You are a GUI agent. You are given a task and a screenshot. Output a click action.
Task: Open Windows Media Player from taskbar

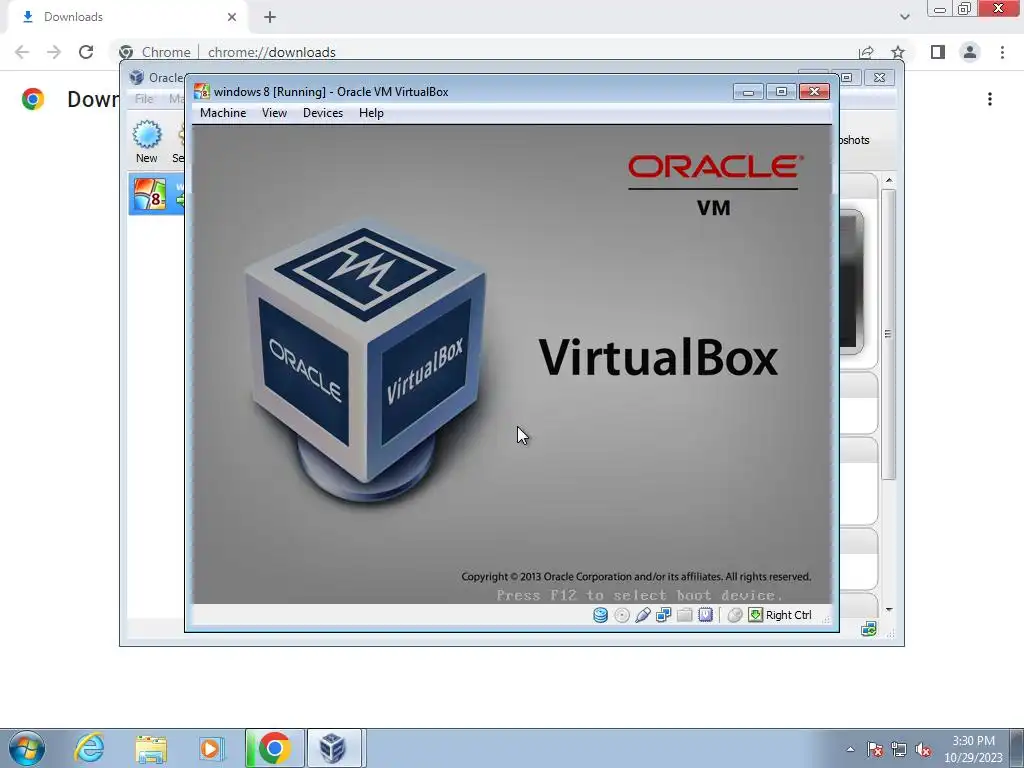point(210,748)
